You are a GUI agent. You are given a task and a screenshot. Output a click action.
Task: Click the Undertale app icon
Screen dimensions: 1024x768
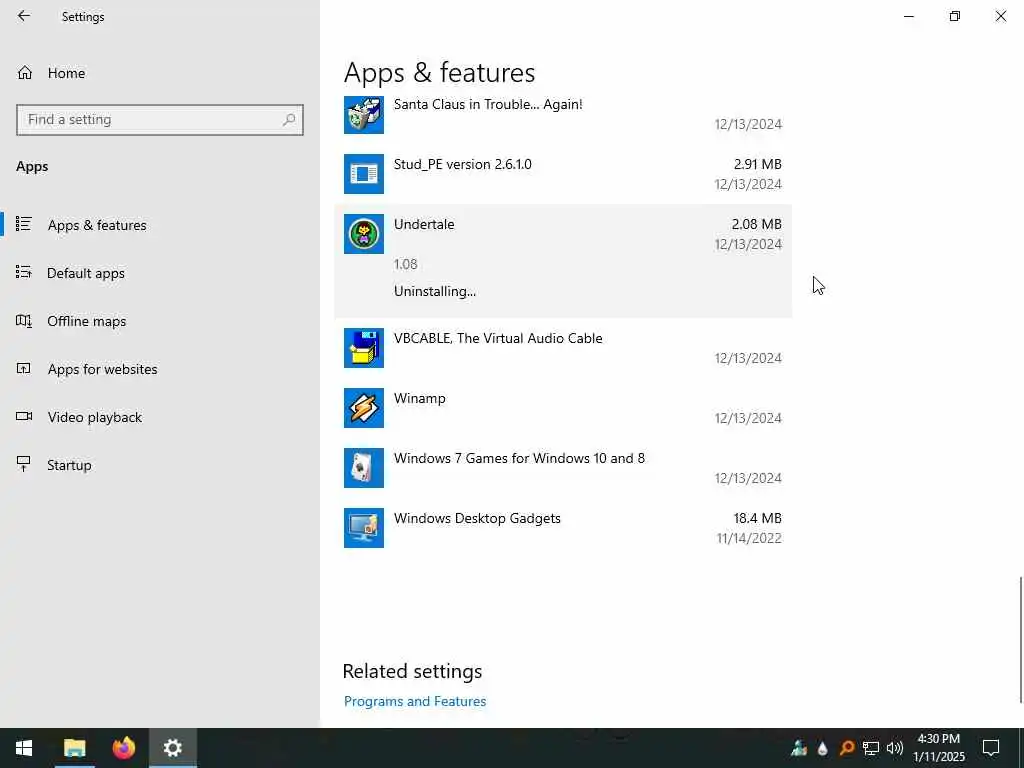click(364, 234)
